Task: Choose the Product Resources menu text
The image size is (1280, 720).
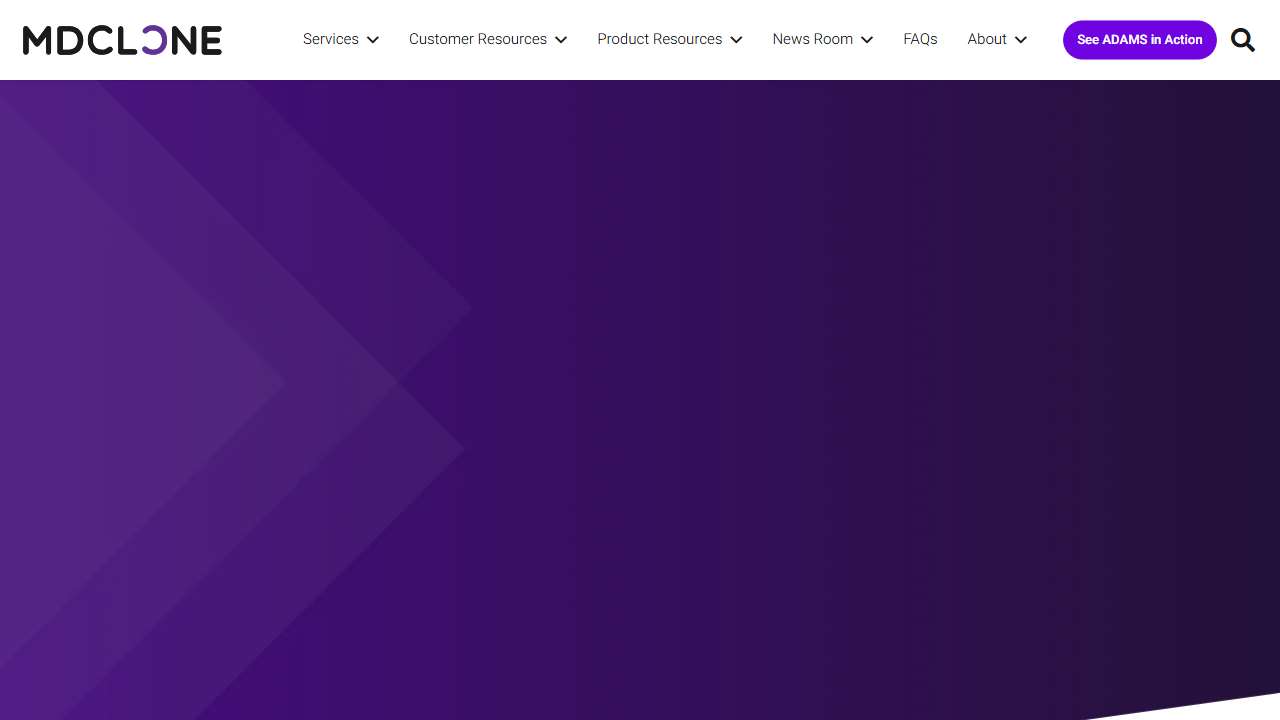Action: (x=659, y=39)
